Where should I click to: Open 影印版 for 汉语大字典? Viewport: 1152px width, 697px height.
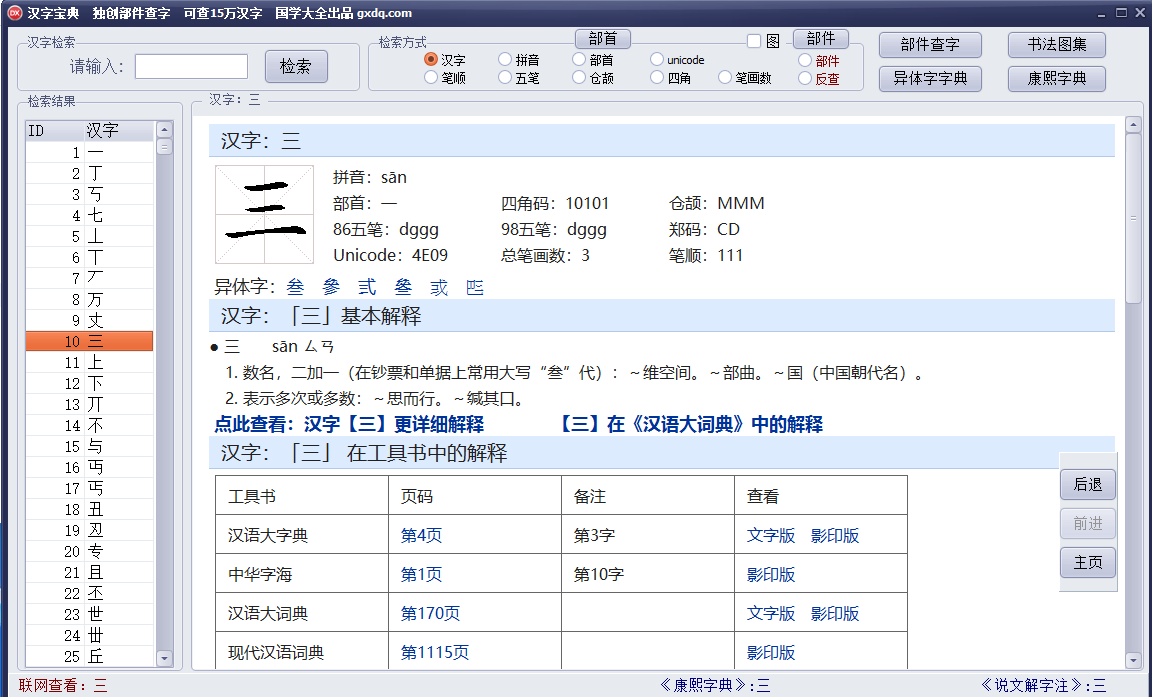(835, 535)
